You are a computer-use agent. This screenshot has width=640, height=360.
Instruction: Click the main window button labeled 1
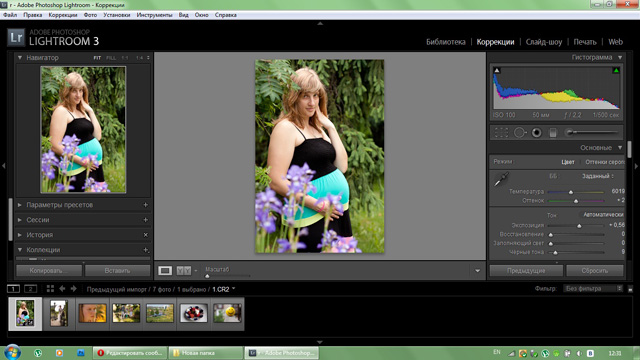(x=13, y=289)
